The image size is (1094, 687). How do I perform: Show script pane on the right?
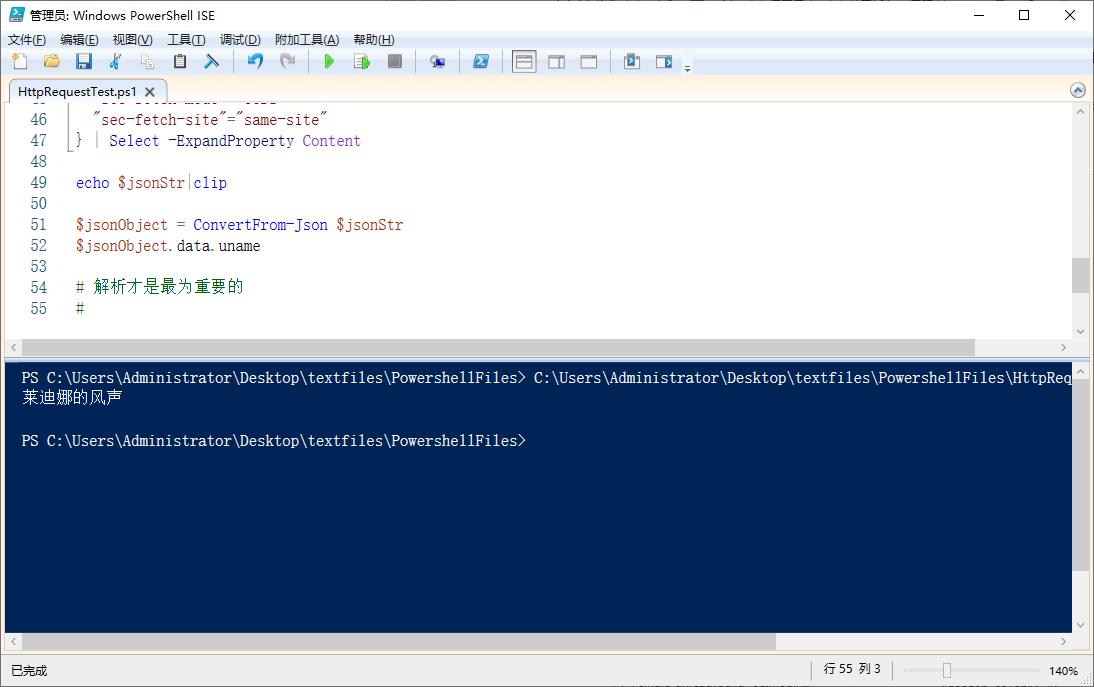[557, 62]
